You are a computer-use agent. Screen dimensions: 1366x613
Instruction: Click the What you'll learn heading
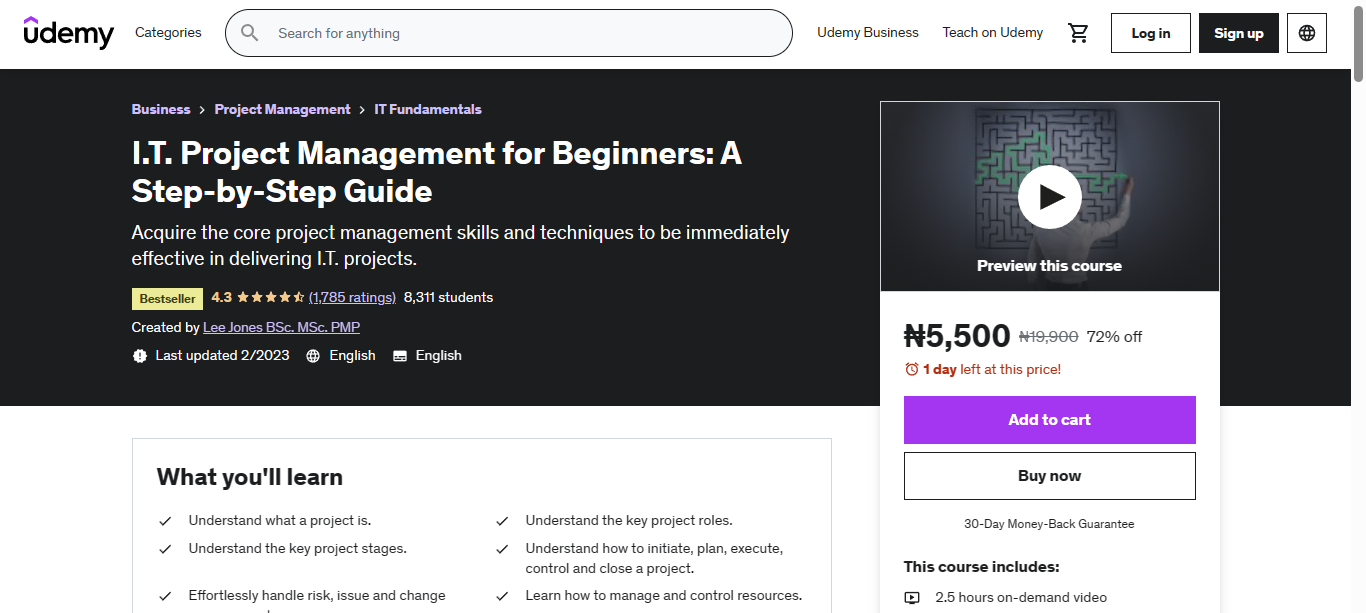[x=250, y=477]
